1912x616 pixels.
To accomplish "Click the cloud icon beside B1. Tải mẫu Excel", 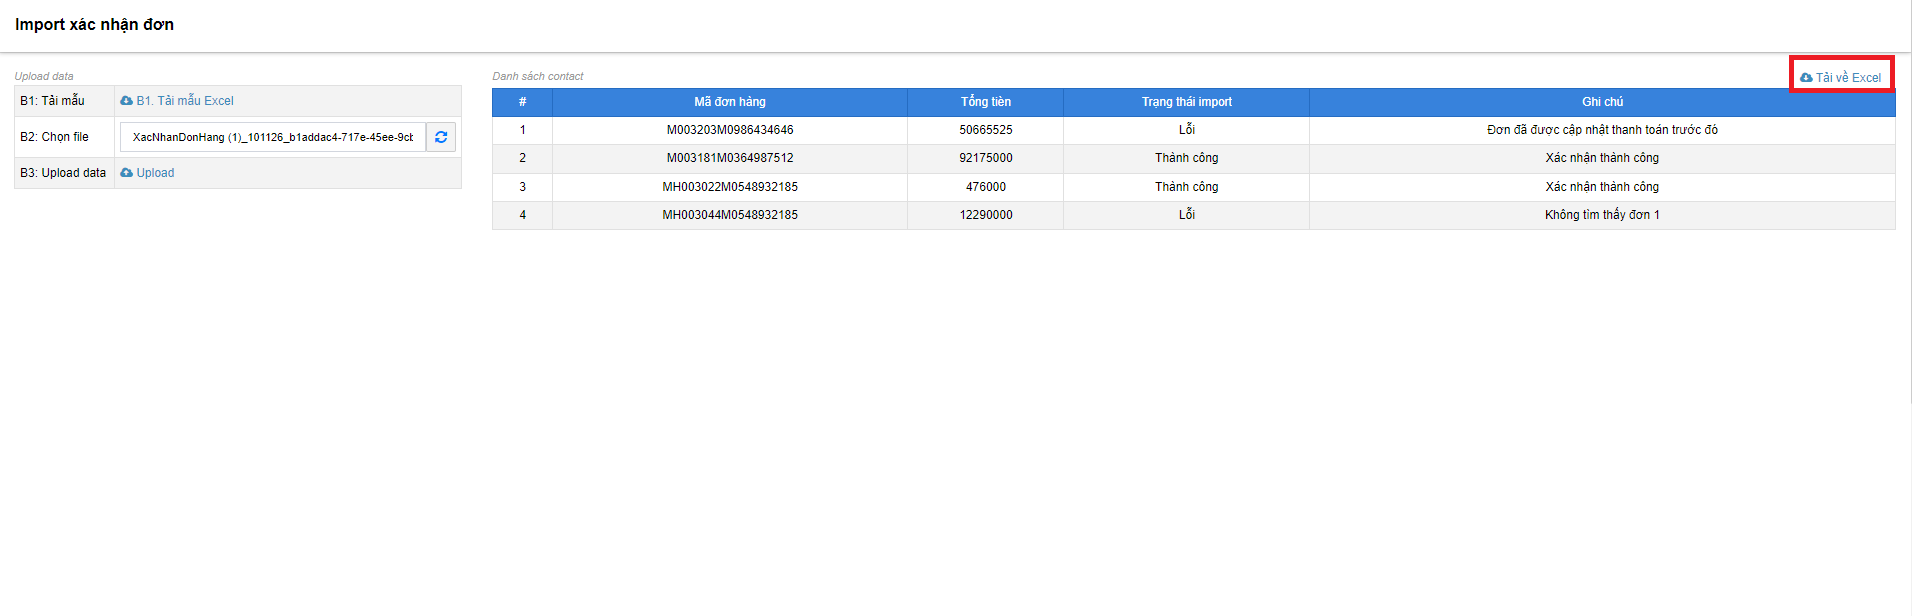I will tap(126, 101).
